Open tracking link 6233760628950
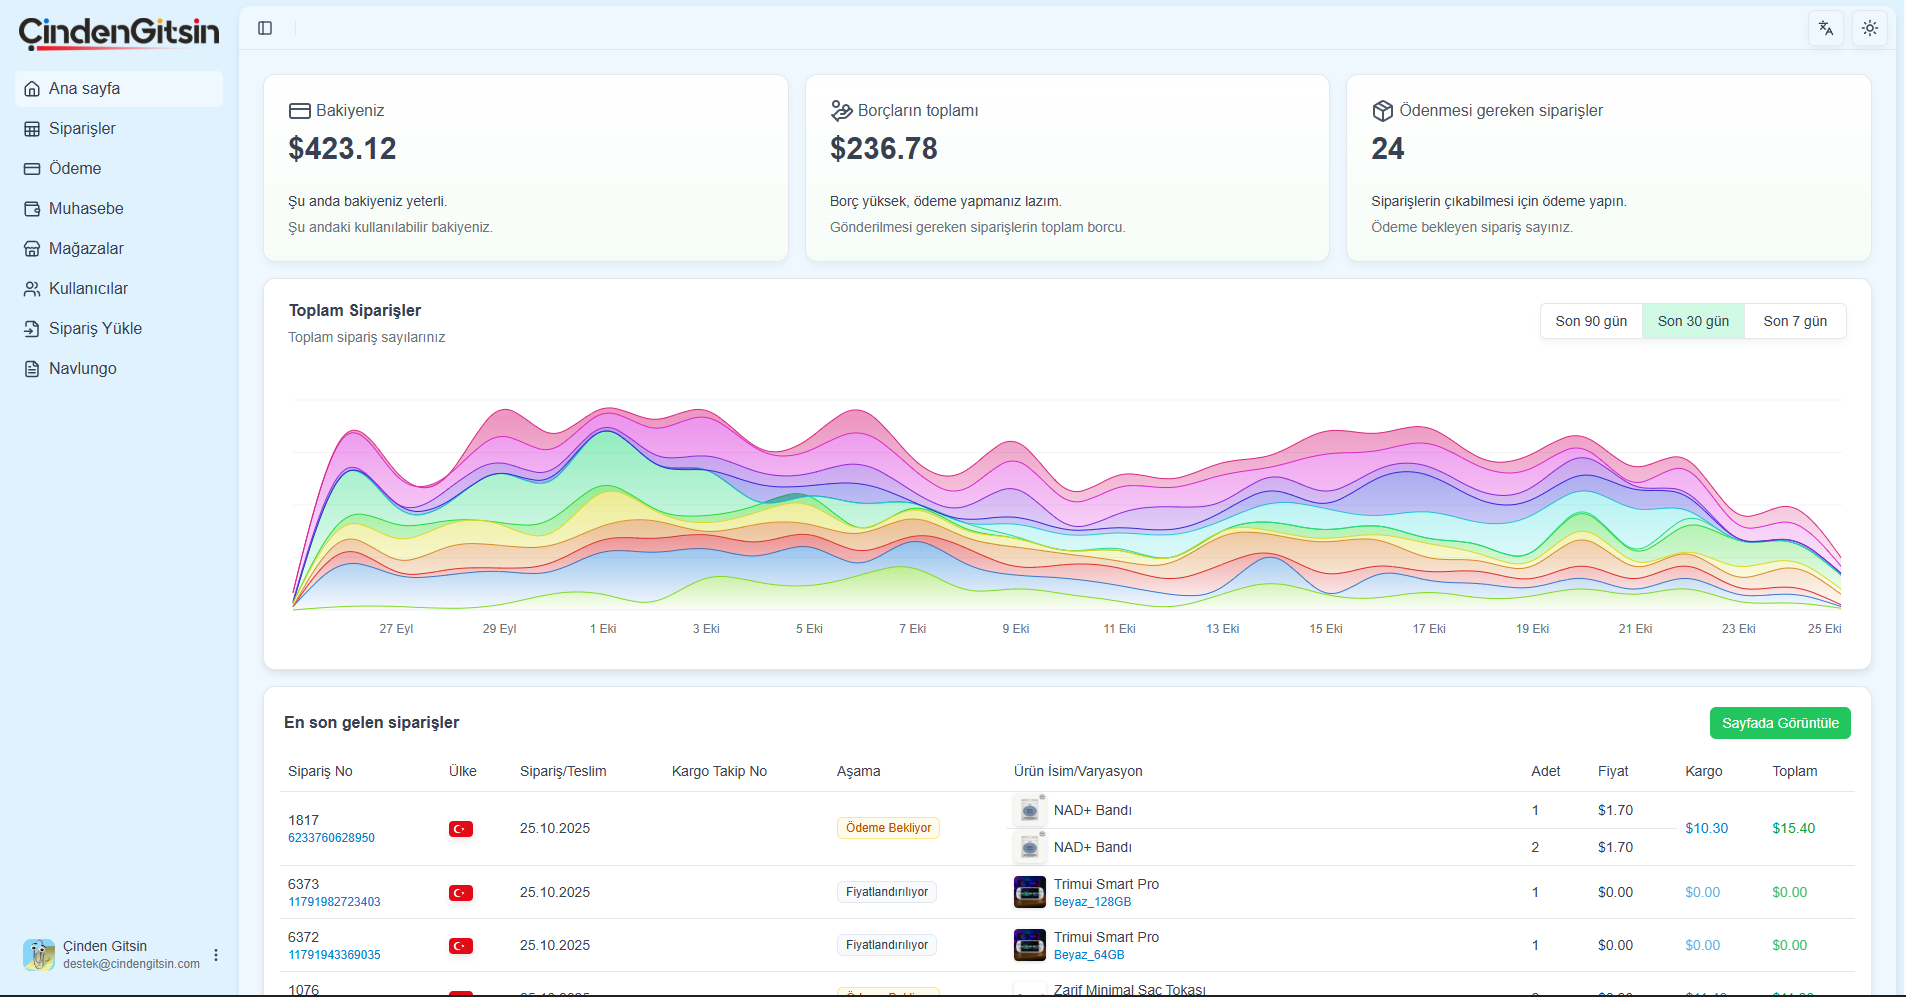Screen dimensions: 1906x997 tap(331, 838)
